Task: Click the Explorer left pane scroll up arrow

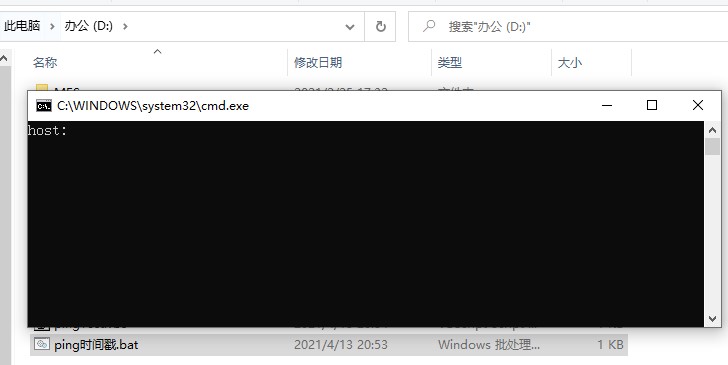Action: click(x=4, y=59)
